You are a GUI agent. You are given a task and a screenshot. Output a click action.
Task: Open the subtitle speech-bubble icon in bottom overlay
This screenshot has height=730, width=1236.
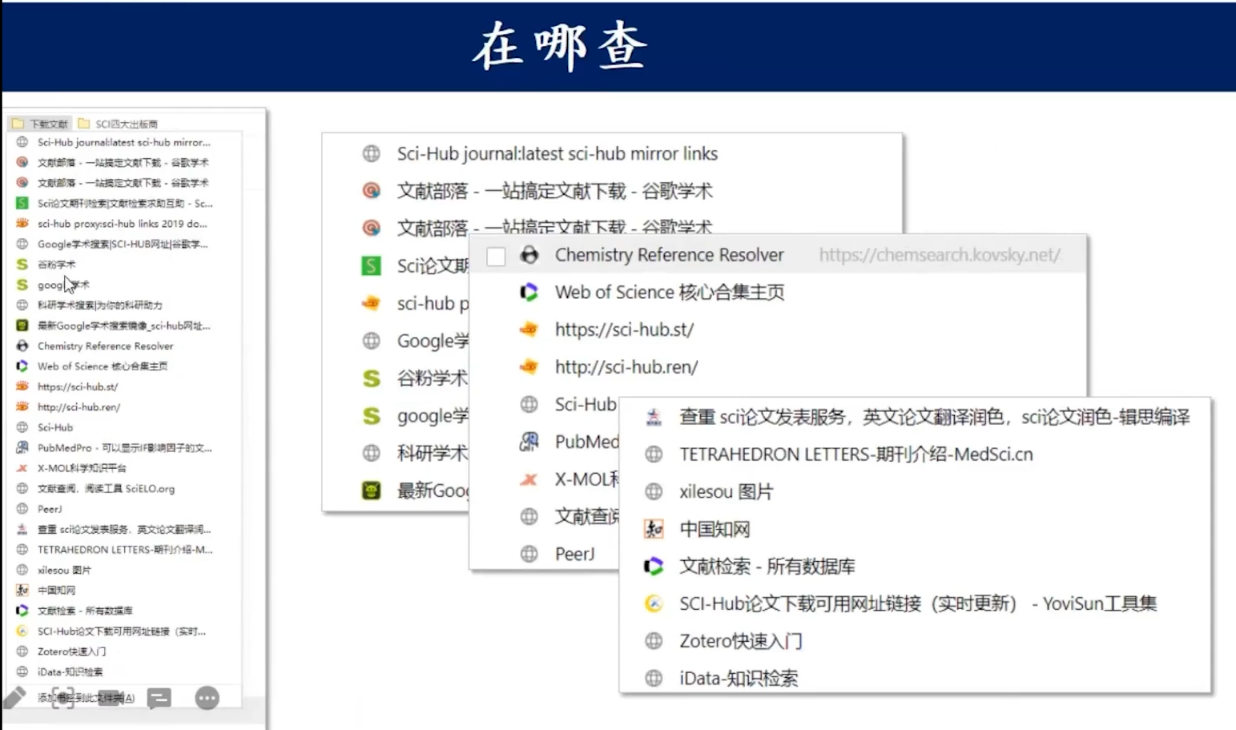(159, 698)
